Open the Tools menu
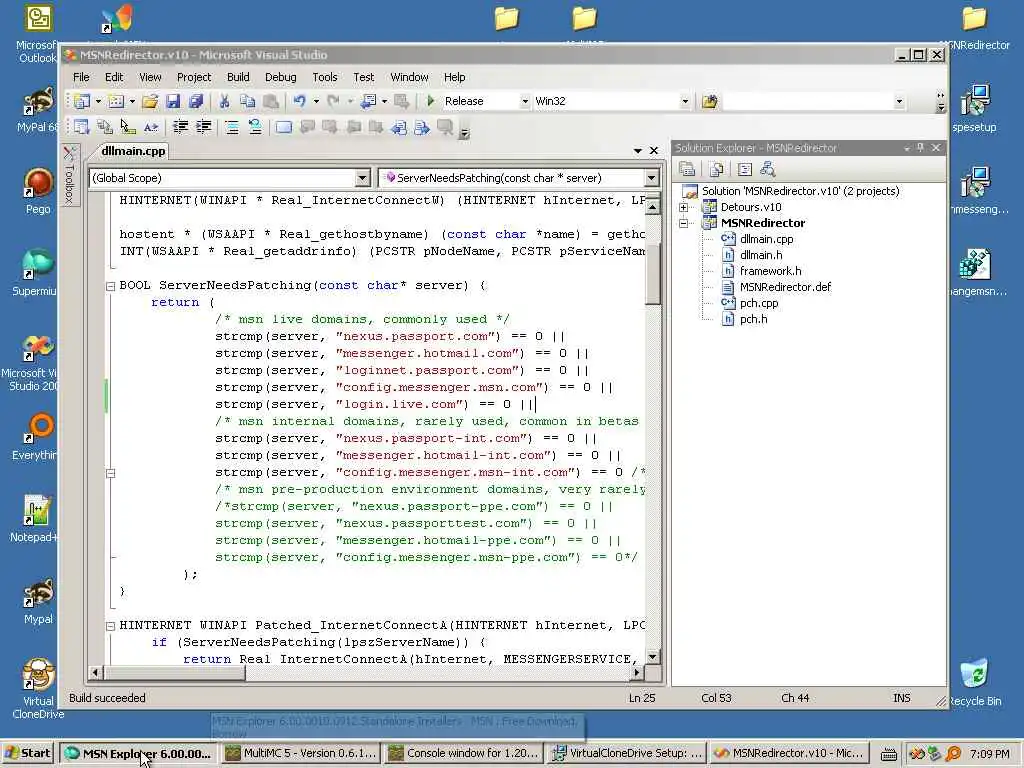The height and width of the screenshot is (768, 1024). pyautogui.click(x=325, y=77)
